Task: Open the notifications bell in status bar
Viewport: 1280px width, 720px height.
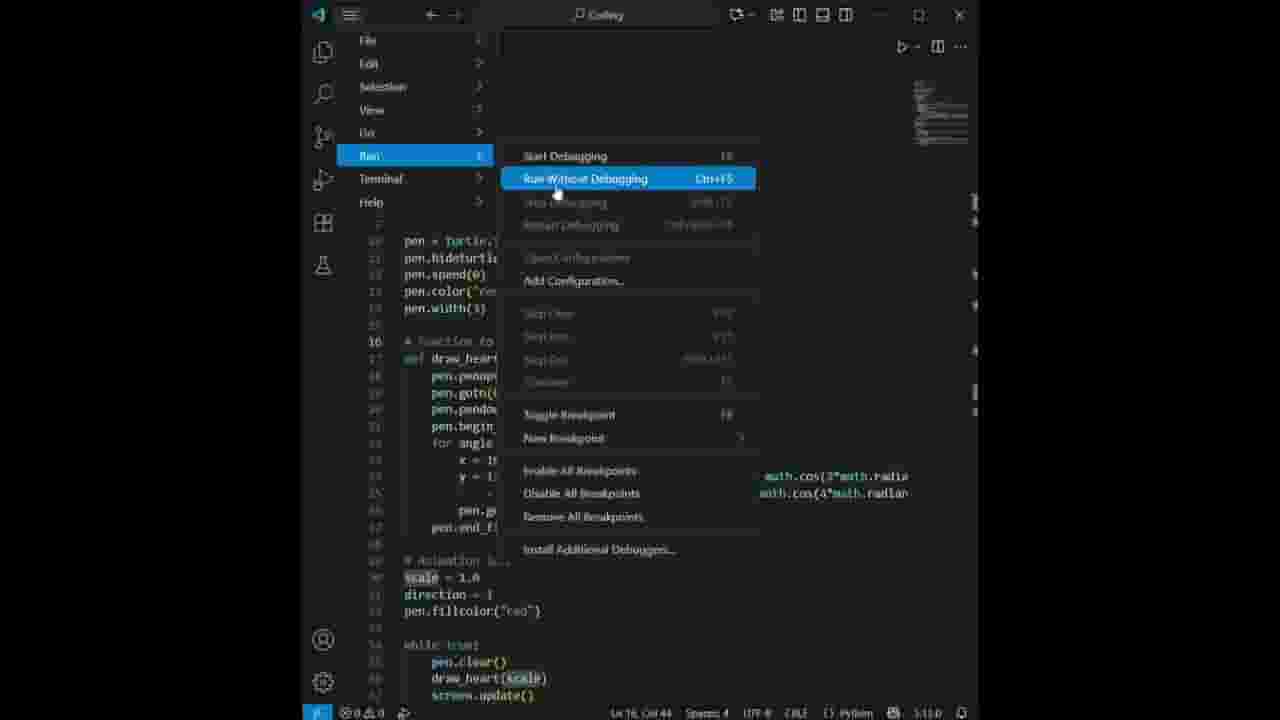Action: coord(962,713)
